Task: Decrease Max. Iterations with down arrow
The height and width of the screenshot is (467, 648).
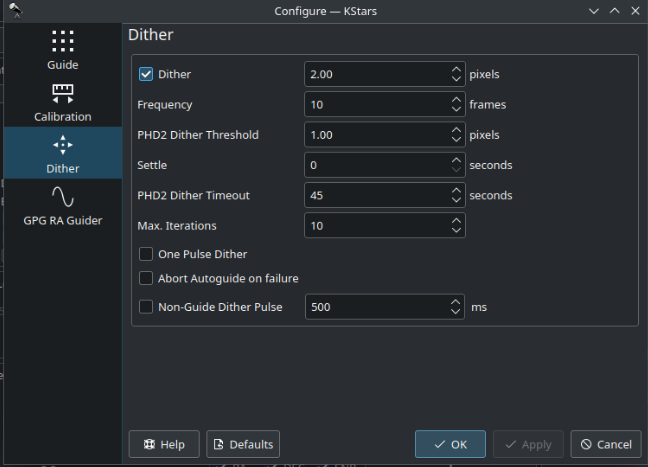Action: (x=456, y=230)
